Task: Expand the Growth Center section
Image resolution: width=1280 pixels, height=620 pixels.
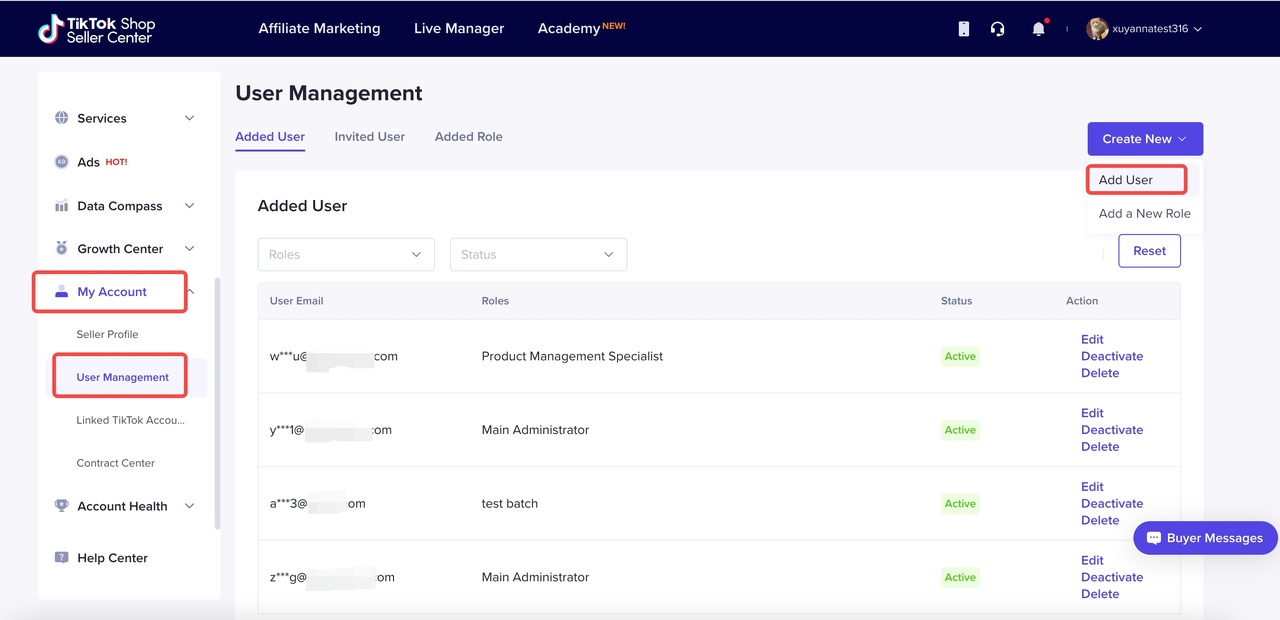Action: pyautogui.click(x=190, y=249)
